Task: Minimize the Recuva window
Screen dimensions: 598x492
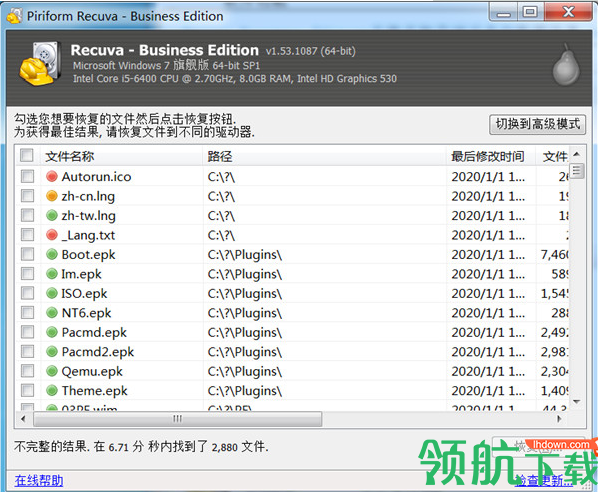Action: point(503,12)
